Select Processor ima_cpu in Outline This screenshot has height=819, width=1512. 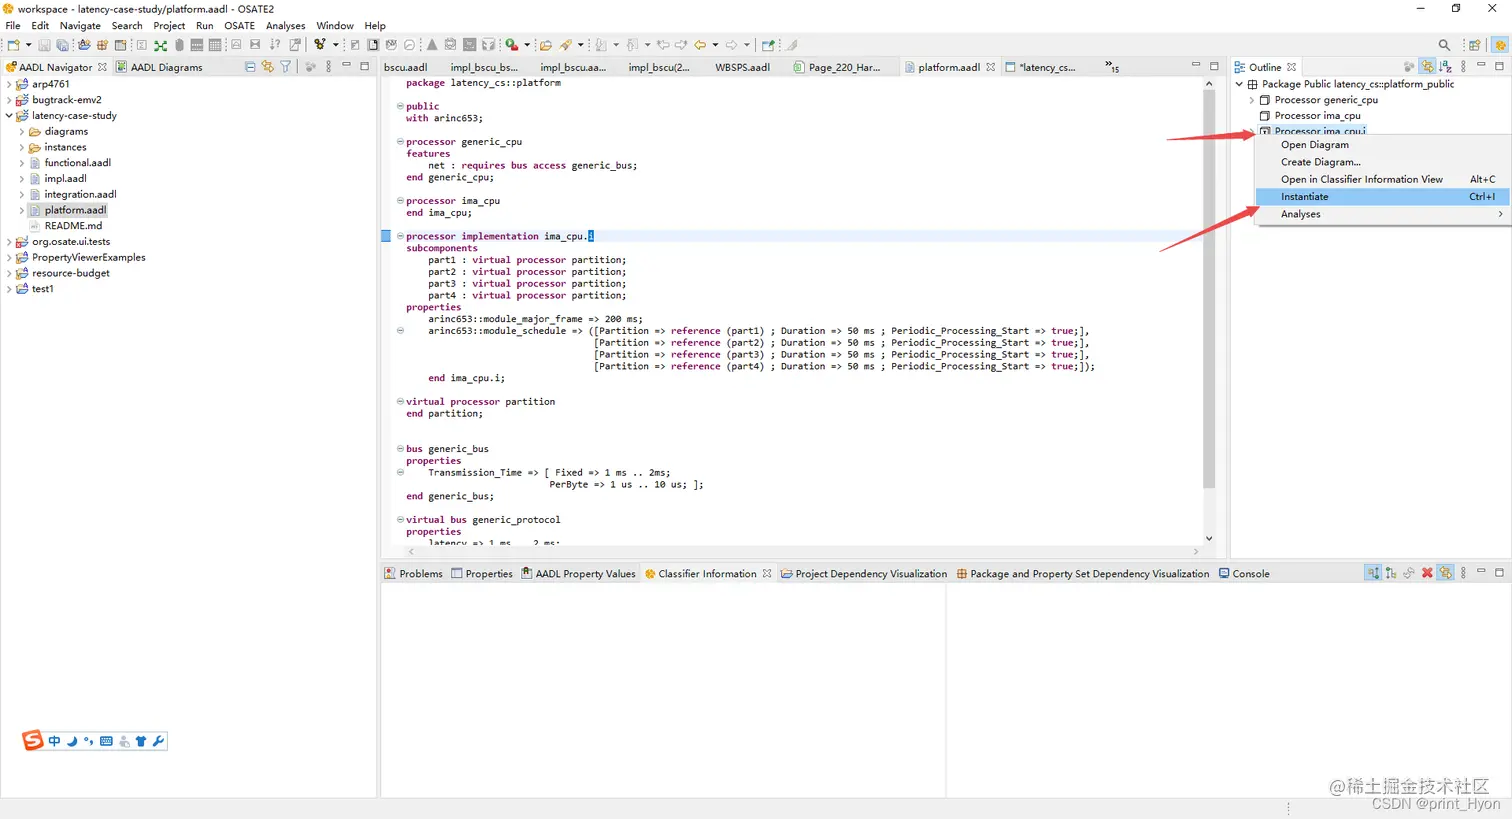[1317, 116]
